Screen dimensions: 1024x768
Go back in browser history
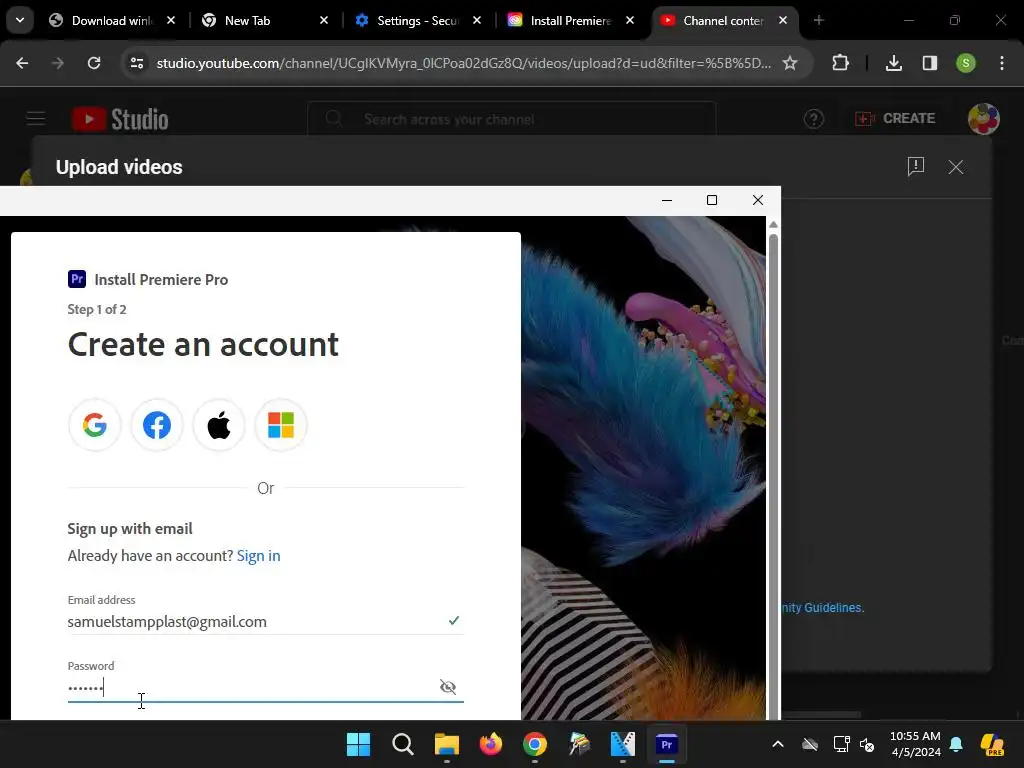tap(22, 63)
